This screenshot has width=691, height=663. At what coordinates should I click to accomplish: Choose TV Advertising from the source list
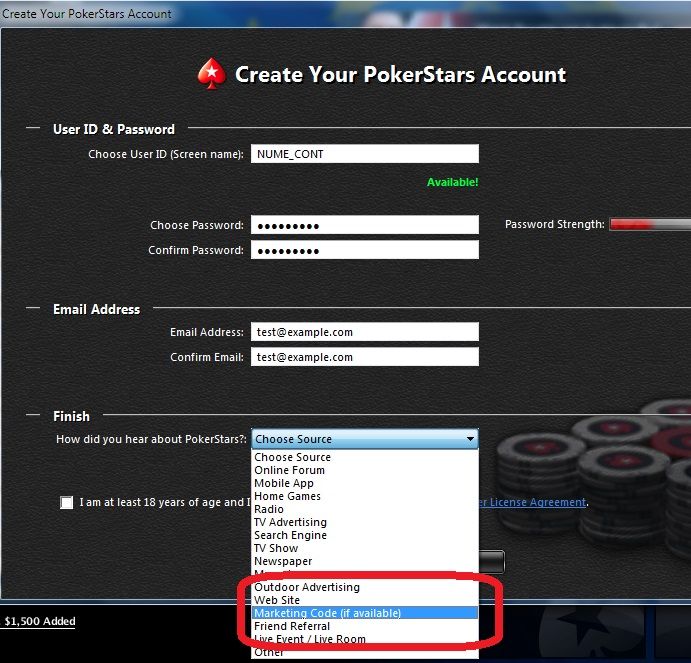(x=365, y=522)
